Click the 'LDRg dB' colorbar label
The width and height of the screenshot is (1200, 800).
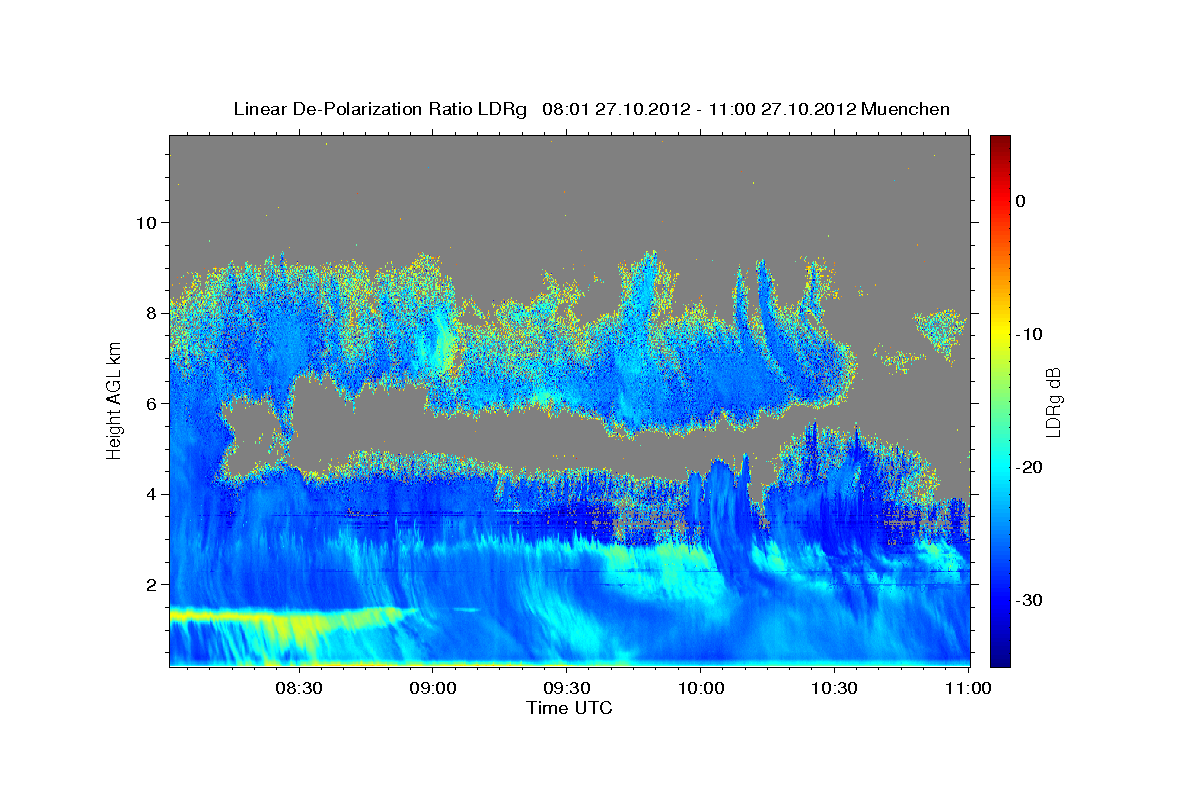pos(1054,401)
